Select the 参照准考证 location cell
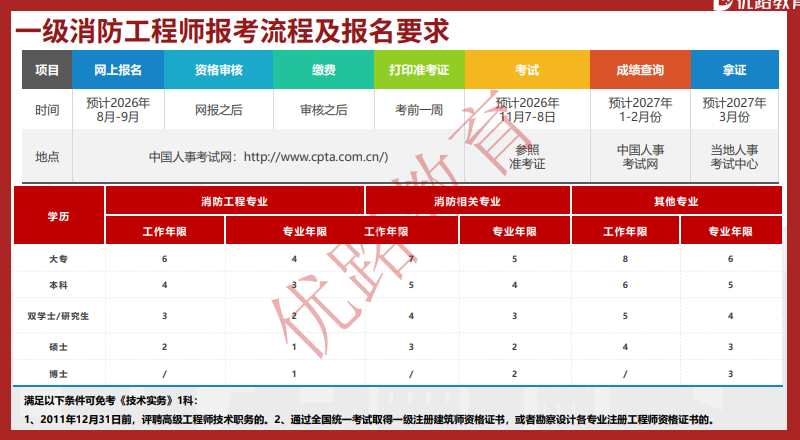Viewport: 800px width, 440px height. tap(527, 157)
